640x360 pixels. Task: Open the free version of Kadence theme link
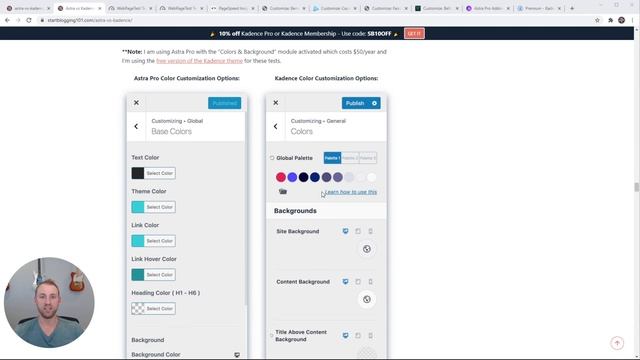[x=199, y=61]
